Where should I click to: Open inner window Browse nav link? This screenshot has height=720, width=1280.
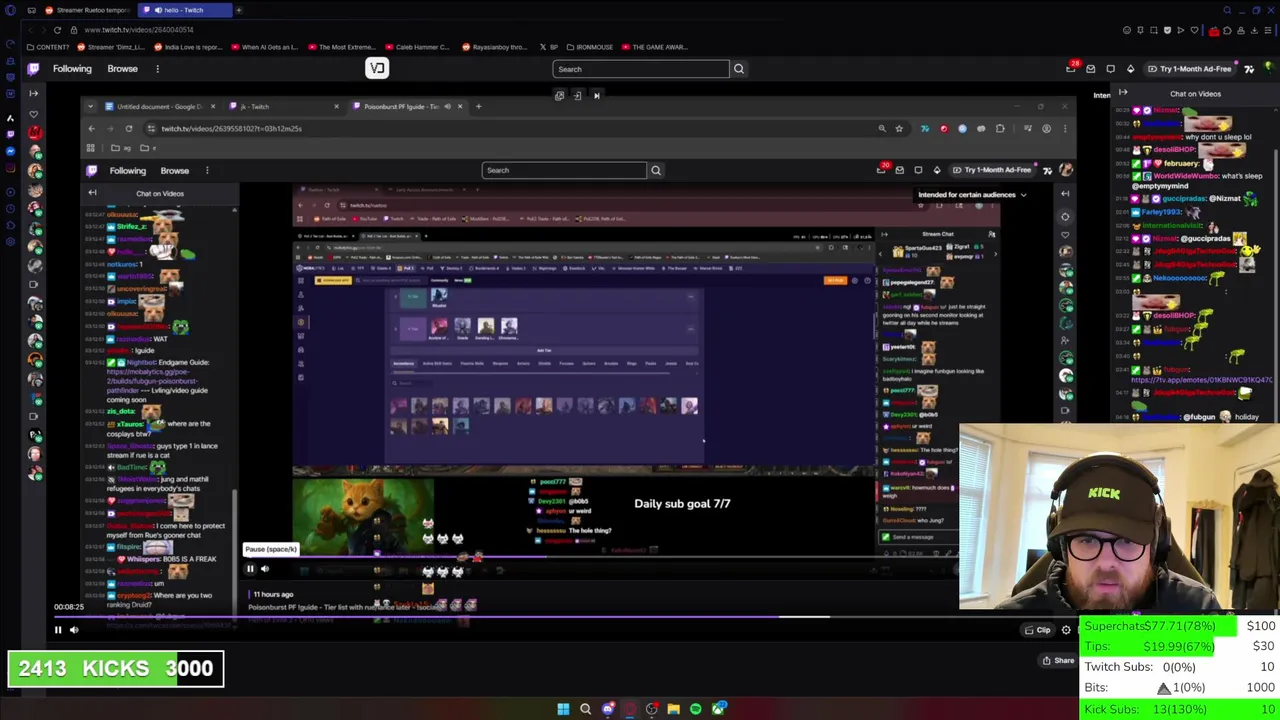coord(174,170)
